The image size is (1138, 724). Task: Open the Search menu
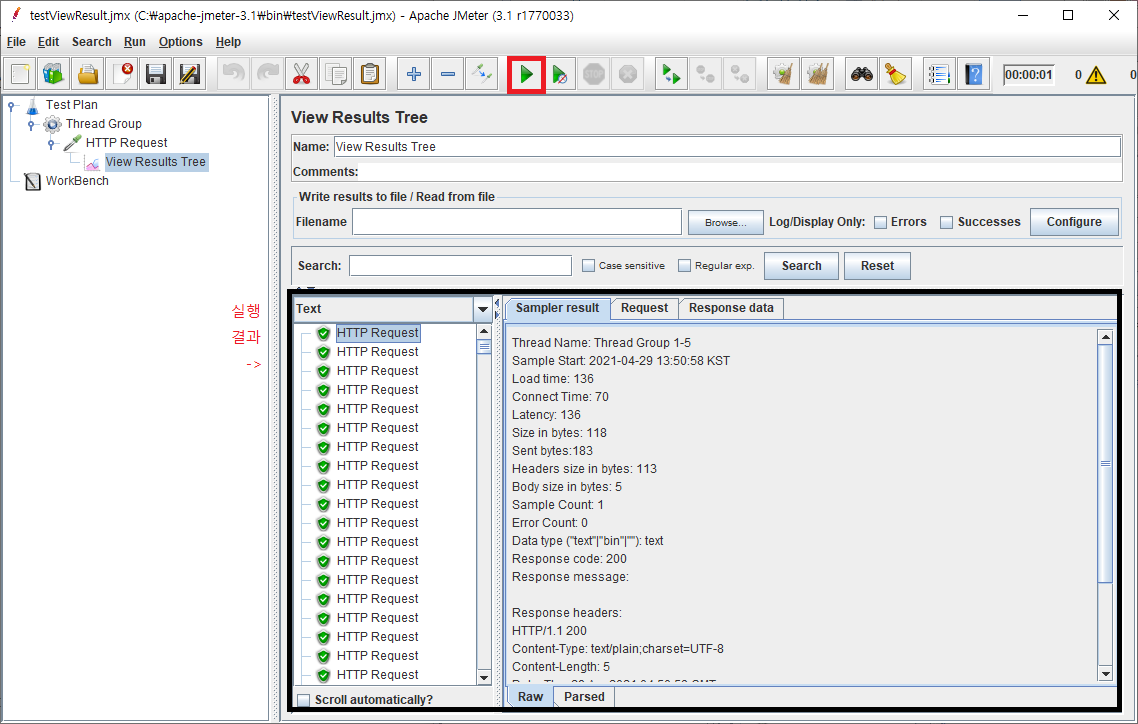91,42
